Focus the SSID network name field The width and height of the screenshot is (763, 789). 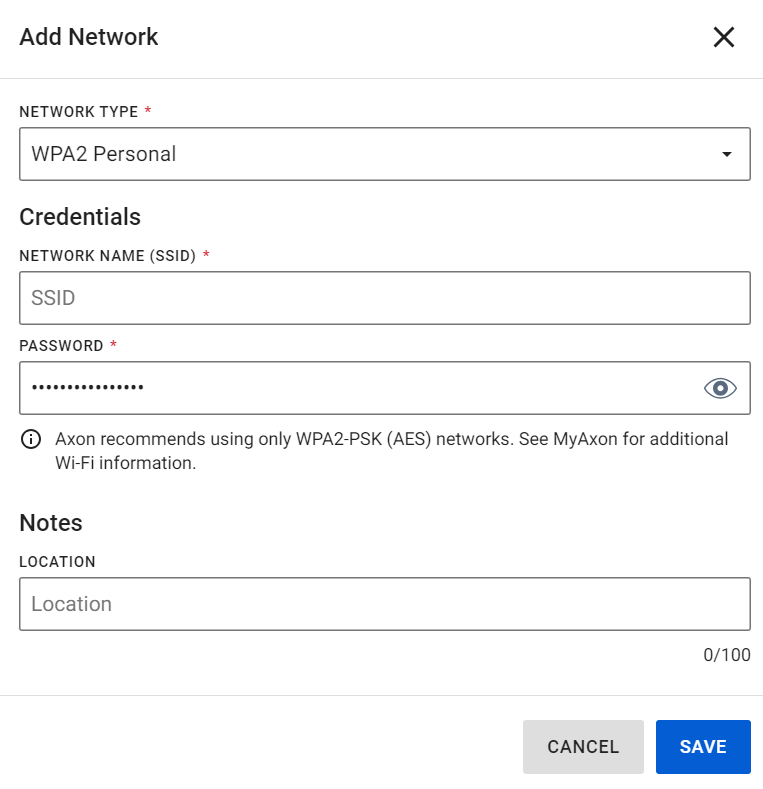[x=384, y=298]
